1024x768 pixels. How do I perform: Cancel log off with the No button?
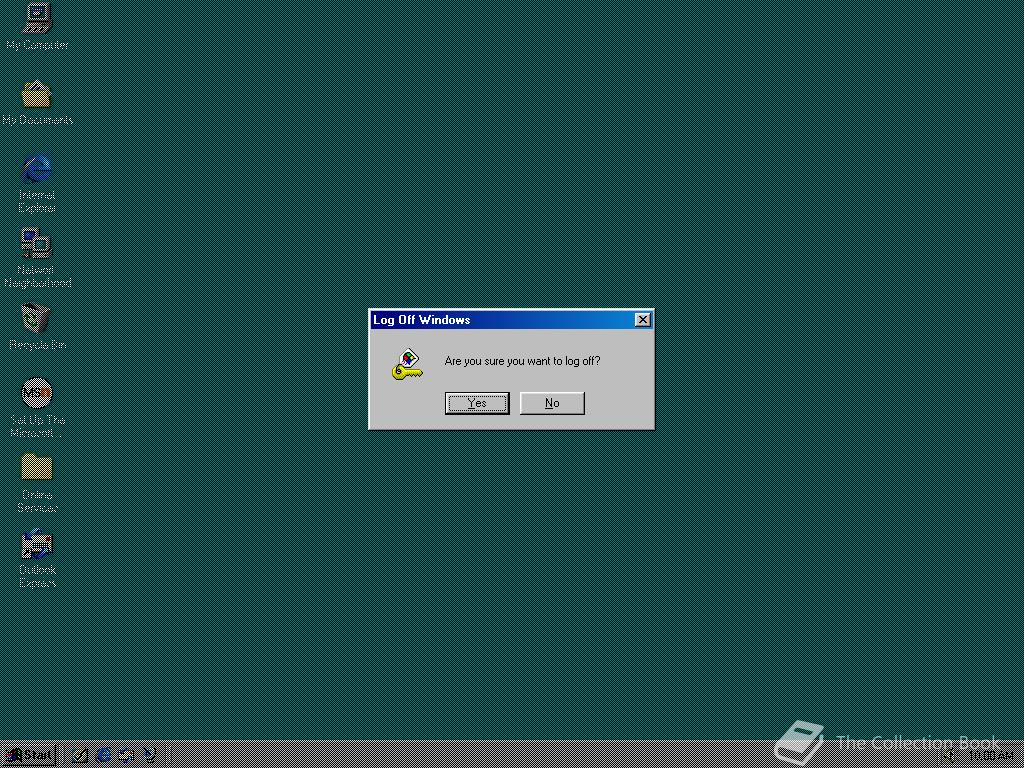click(552, 403)
